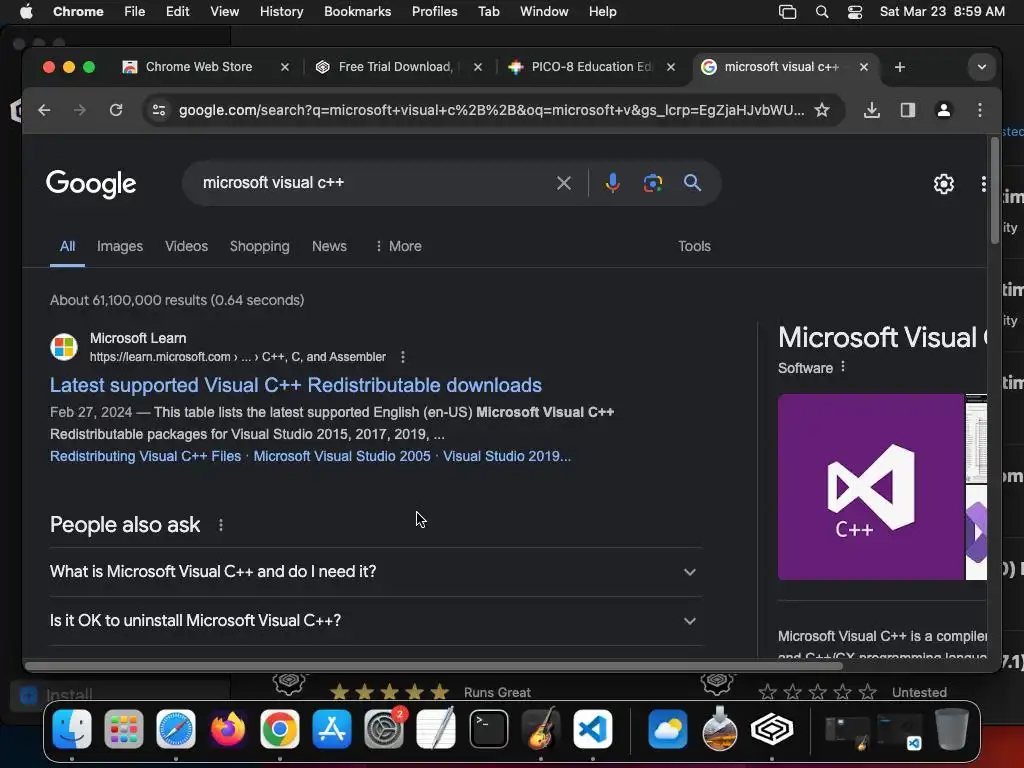The height and width of the screenshot is (768, 1024).
Task: Toggle Chrome side panel icon
Action: tap(908, 110)
